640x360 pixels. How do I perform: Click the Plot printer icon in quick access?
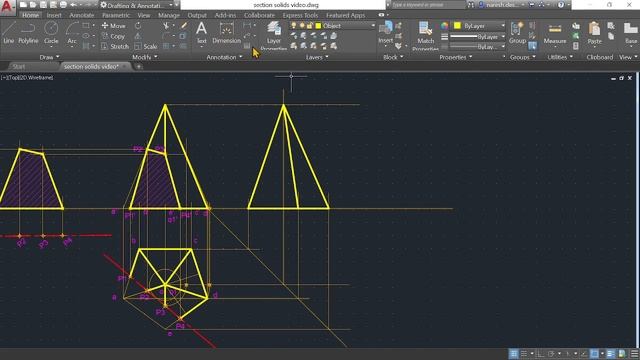click(63, 5)
